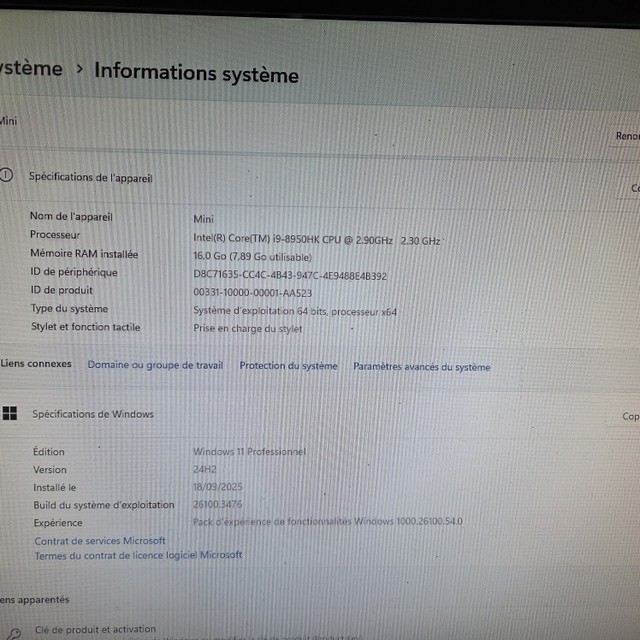This screenshot has width=640, height=640.
Task: Select the ID de périphérique label
Action: 74,272
